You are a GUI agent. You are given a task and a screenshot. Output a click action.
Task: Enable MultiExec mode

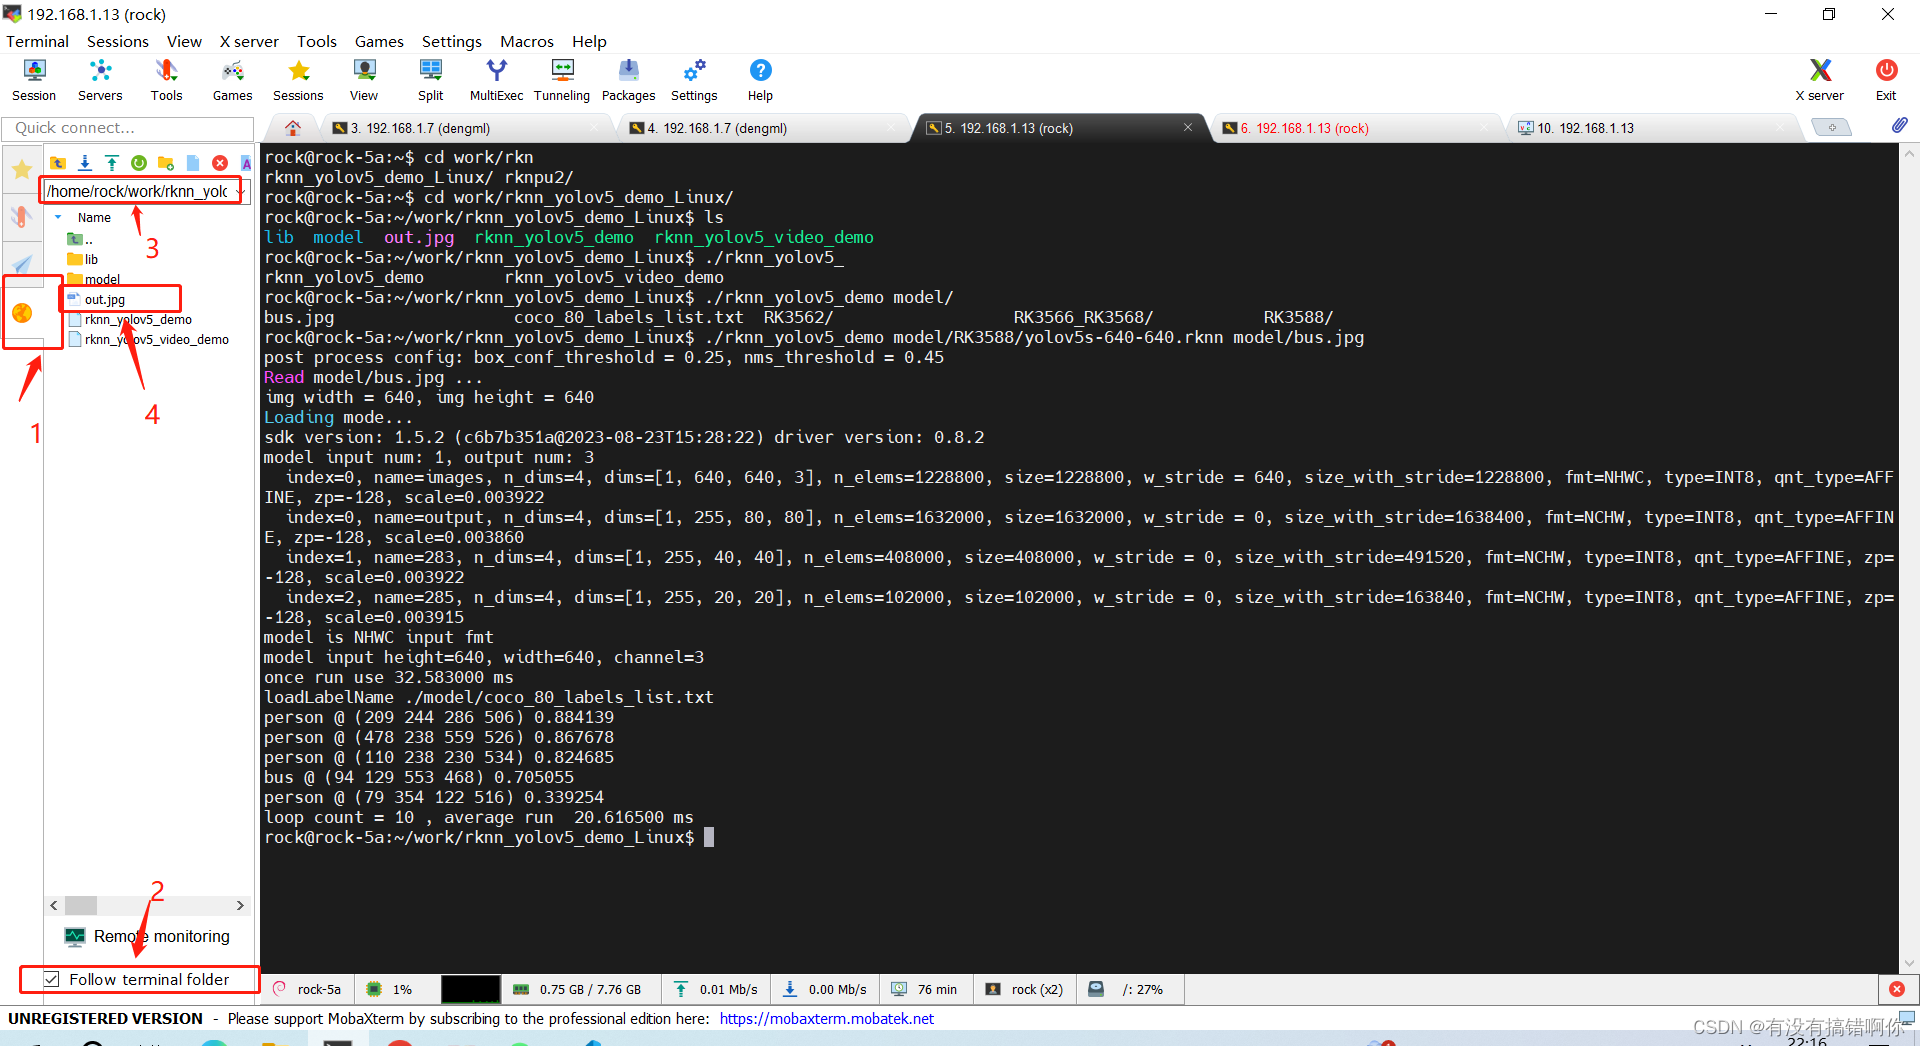pyautogui.click(x=496, y=80)
